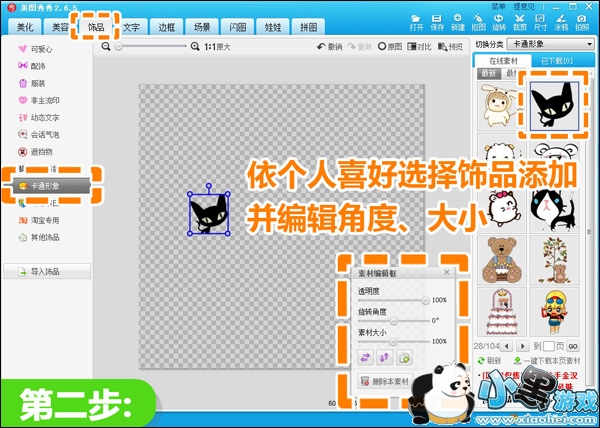Switch to the 场景 tab
The height and width of the screenshot is (428, 600).
click(x=202, y=27)
